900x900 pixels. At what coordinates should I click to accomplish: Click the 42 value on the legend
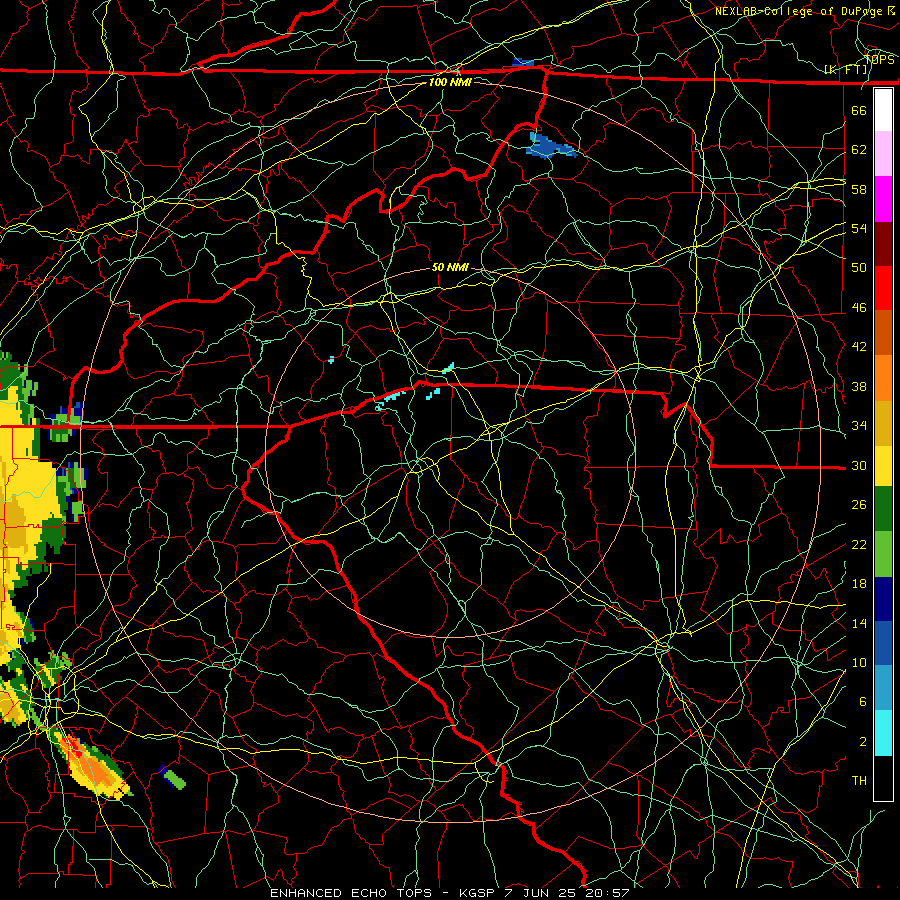(x=859, y=346)
